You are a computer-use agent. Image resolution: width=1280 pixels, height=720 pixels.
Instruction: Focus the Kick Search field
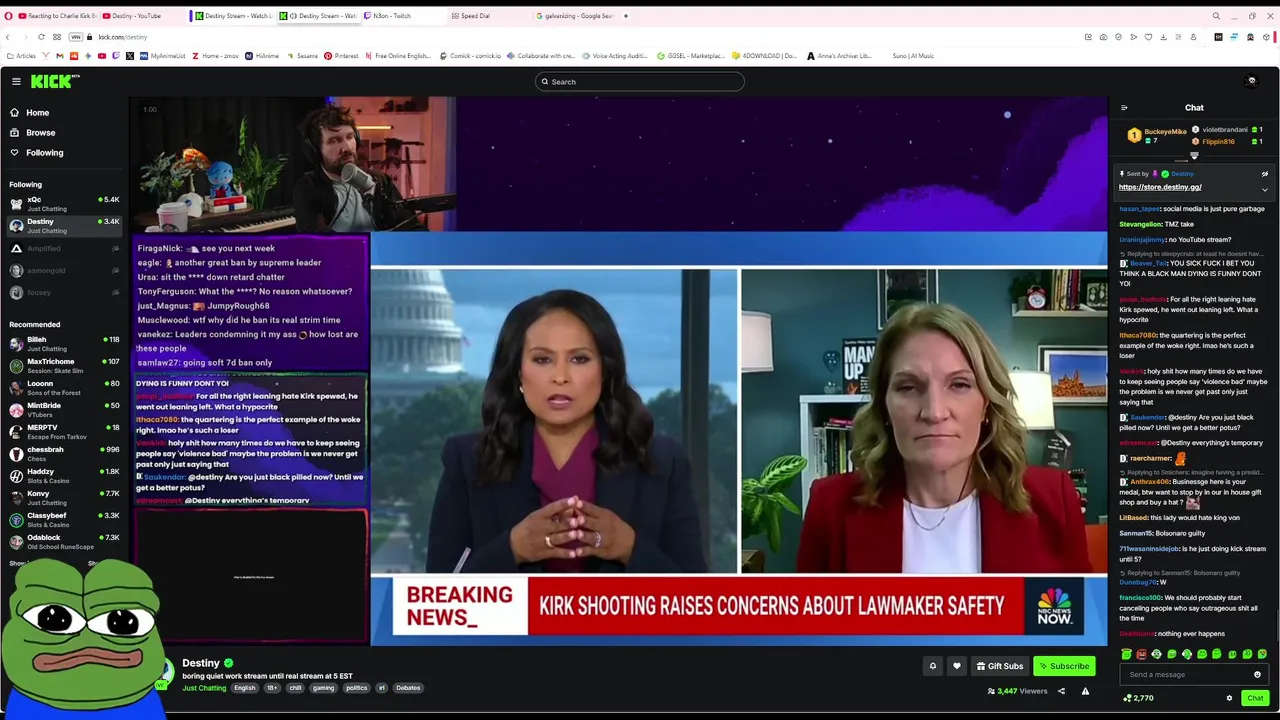tap(640, 82)
